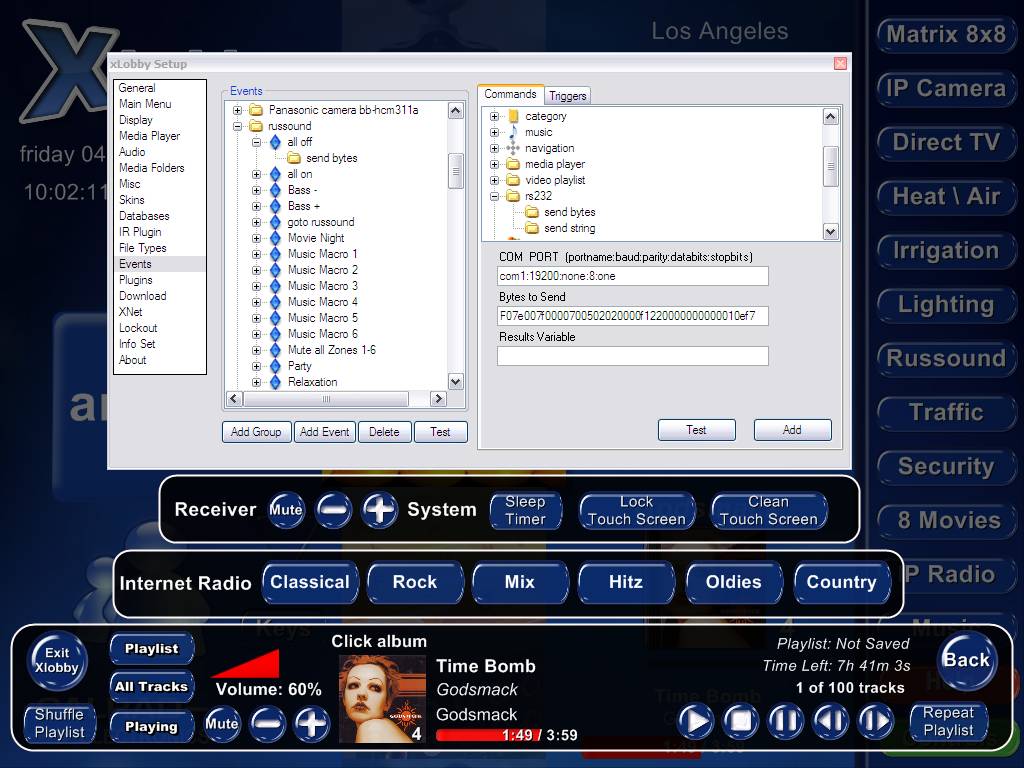Viewport: 1024px width, 768px height.
Task: Select the send string folder icon
Action: (x=532, y=228)
